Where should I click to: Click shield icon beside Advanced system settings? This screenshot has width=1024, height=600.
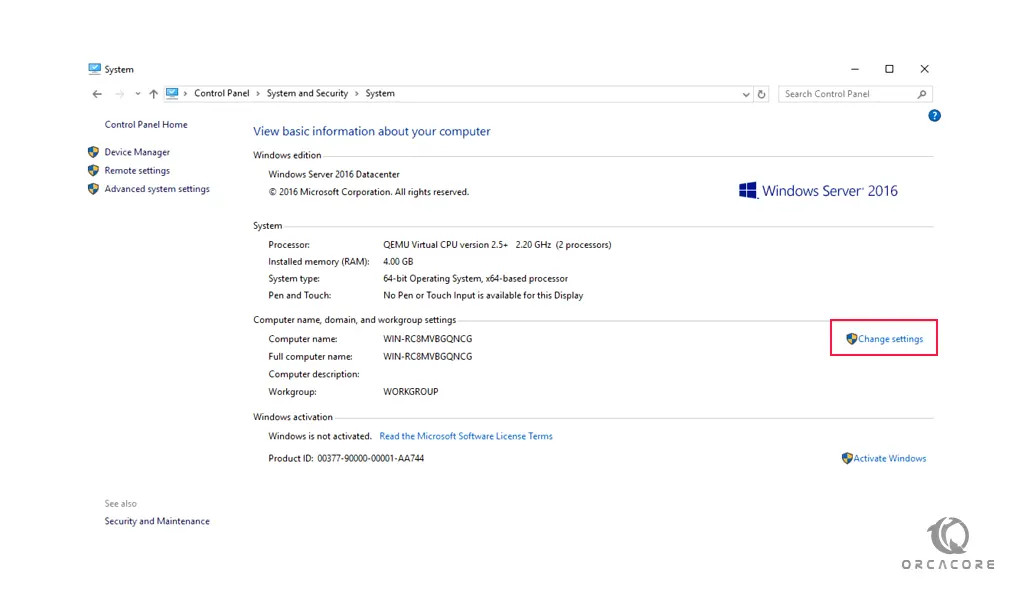pos(93,189)
